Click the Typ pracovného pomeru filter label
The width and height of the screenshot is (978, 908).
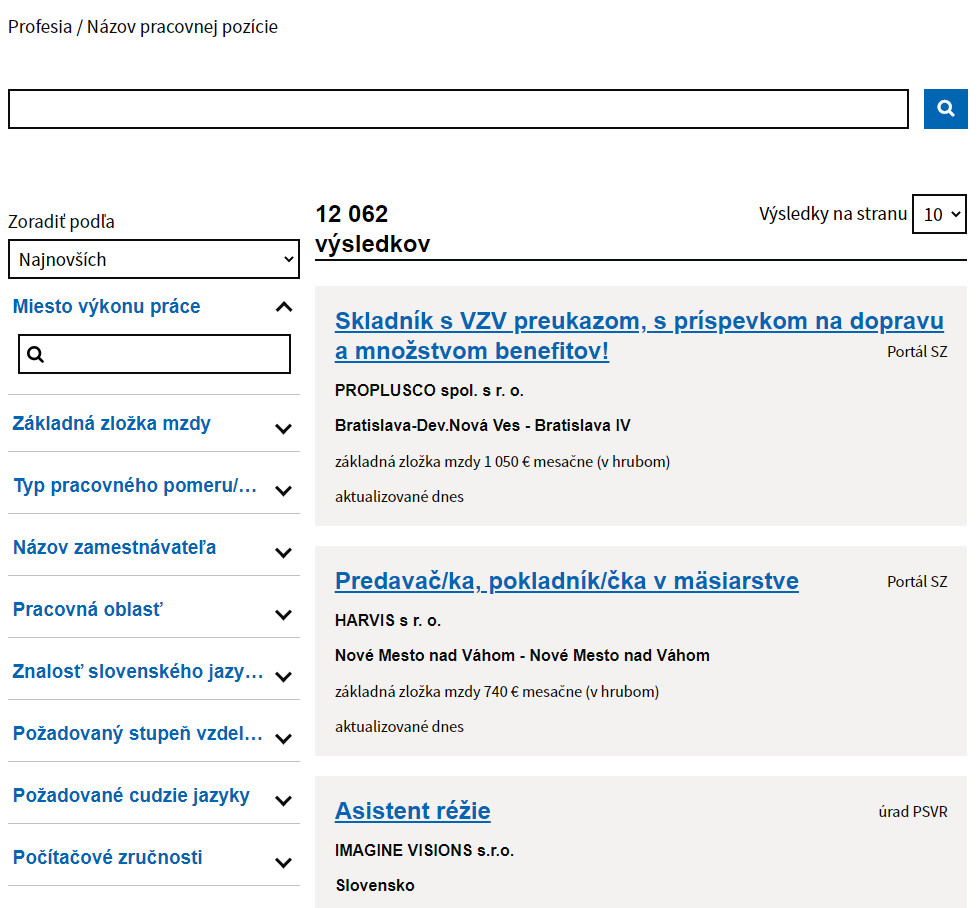[135, 485]
